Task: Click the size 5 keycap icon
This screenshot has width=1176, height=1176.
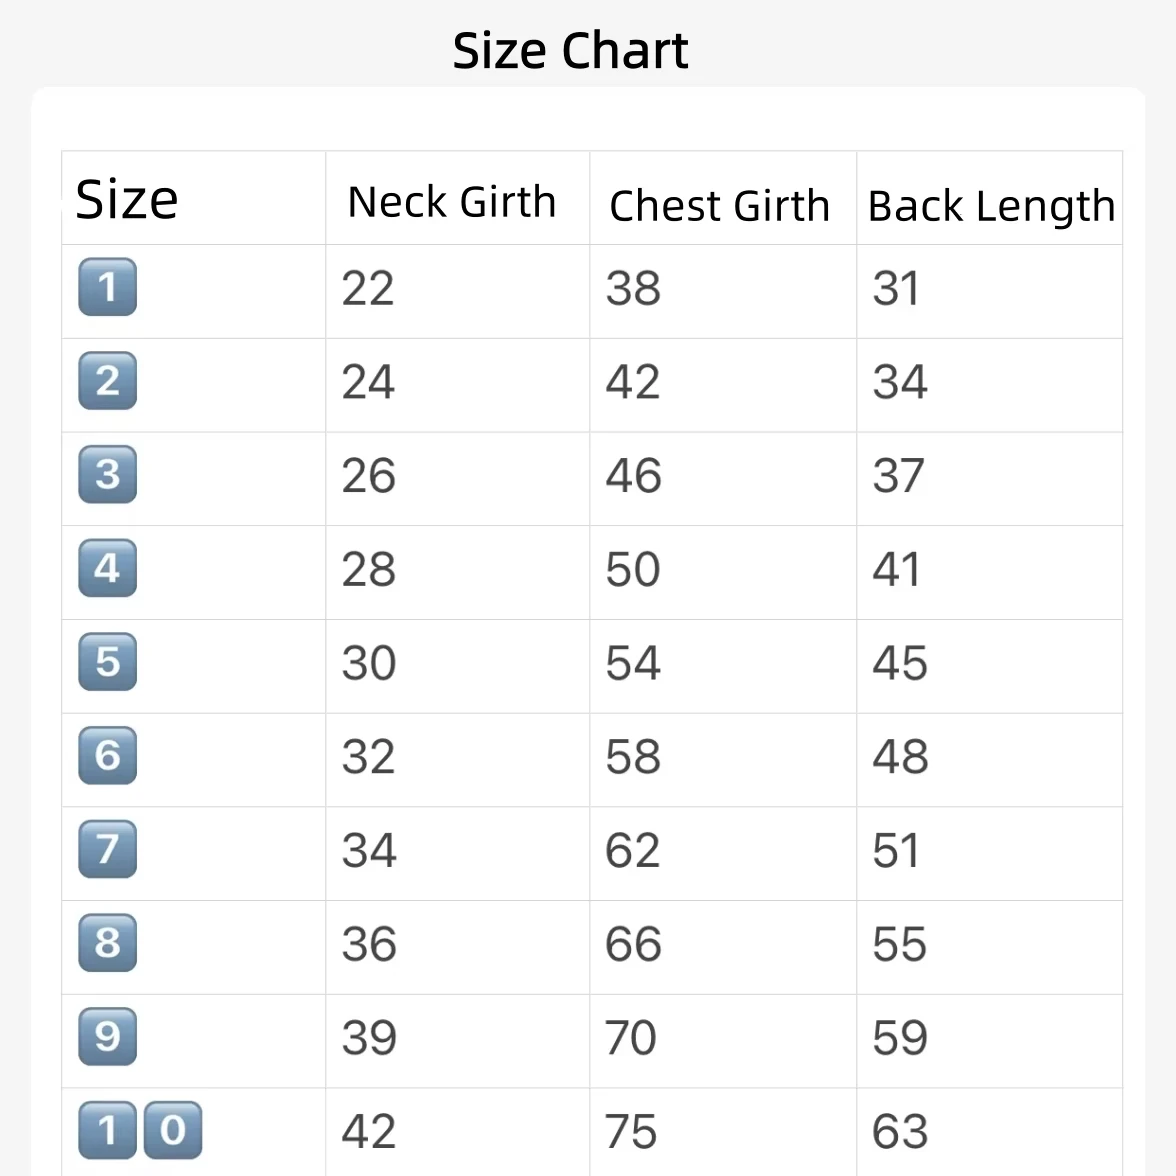Action: coord(107,662)
